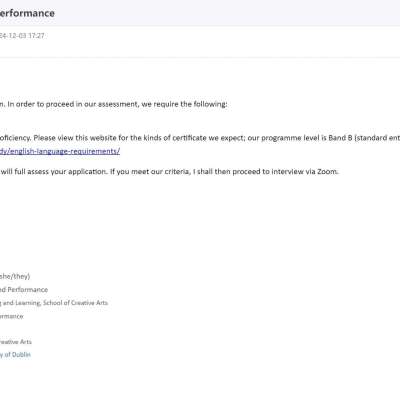Click the email subject heading ending 'erformance'
The image size is (400, 400).
pos(27,13)
